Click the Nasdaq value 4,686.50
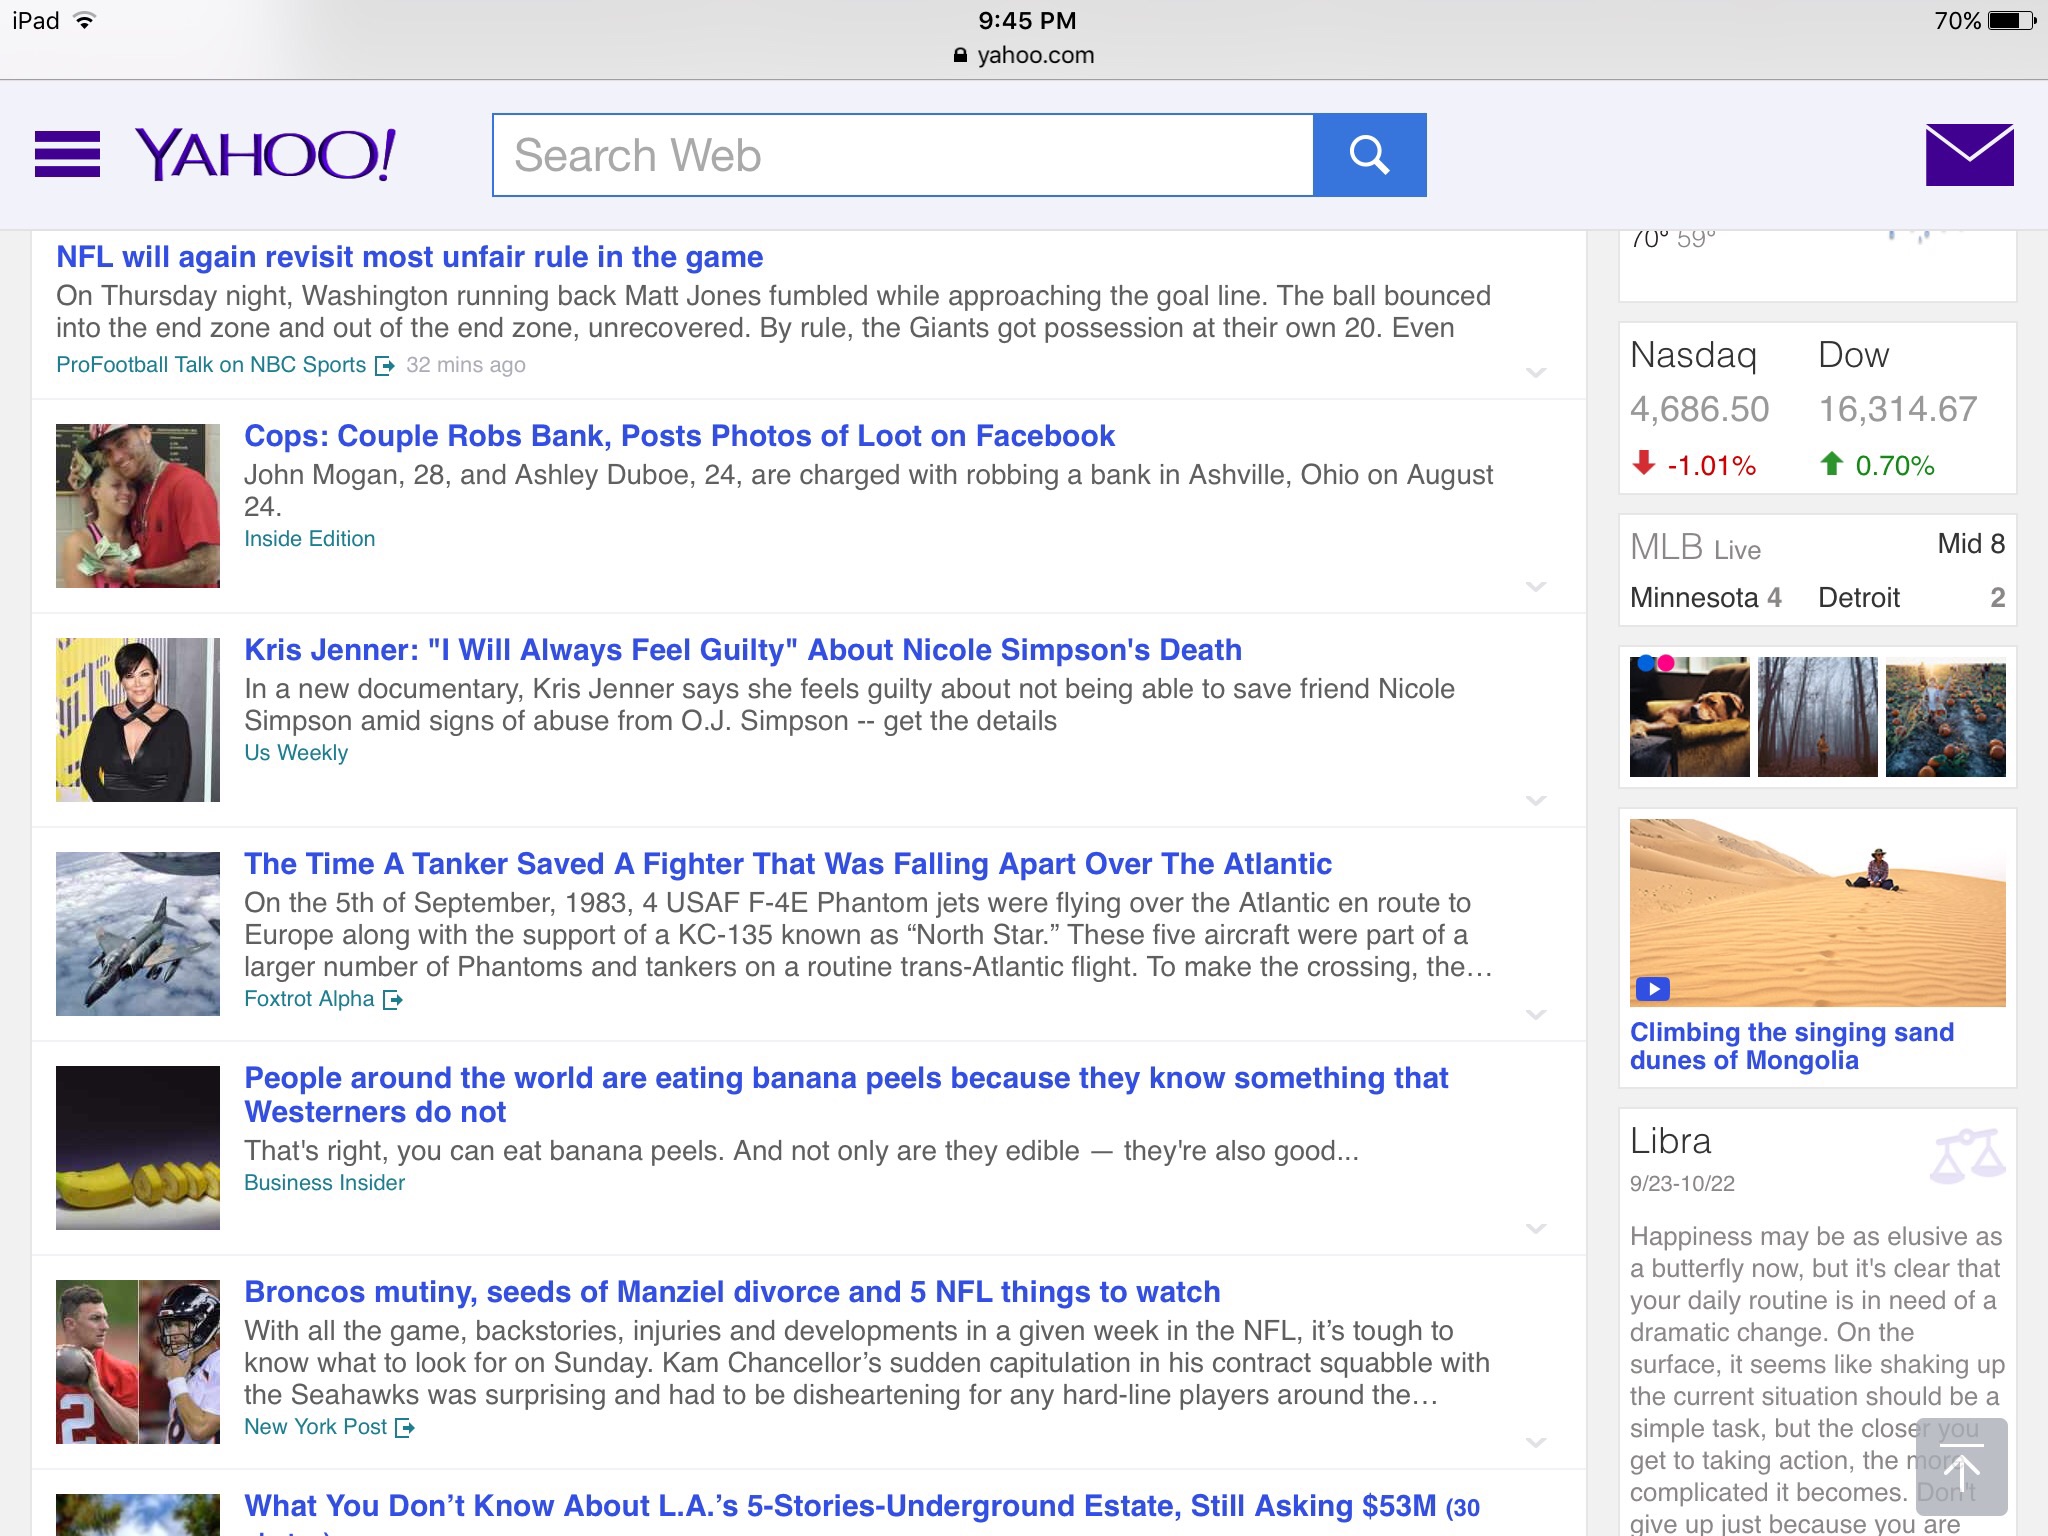This screenshot has width=2048, height=1536. (x=1700, y=409)
